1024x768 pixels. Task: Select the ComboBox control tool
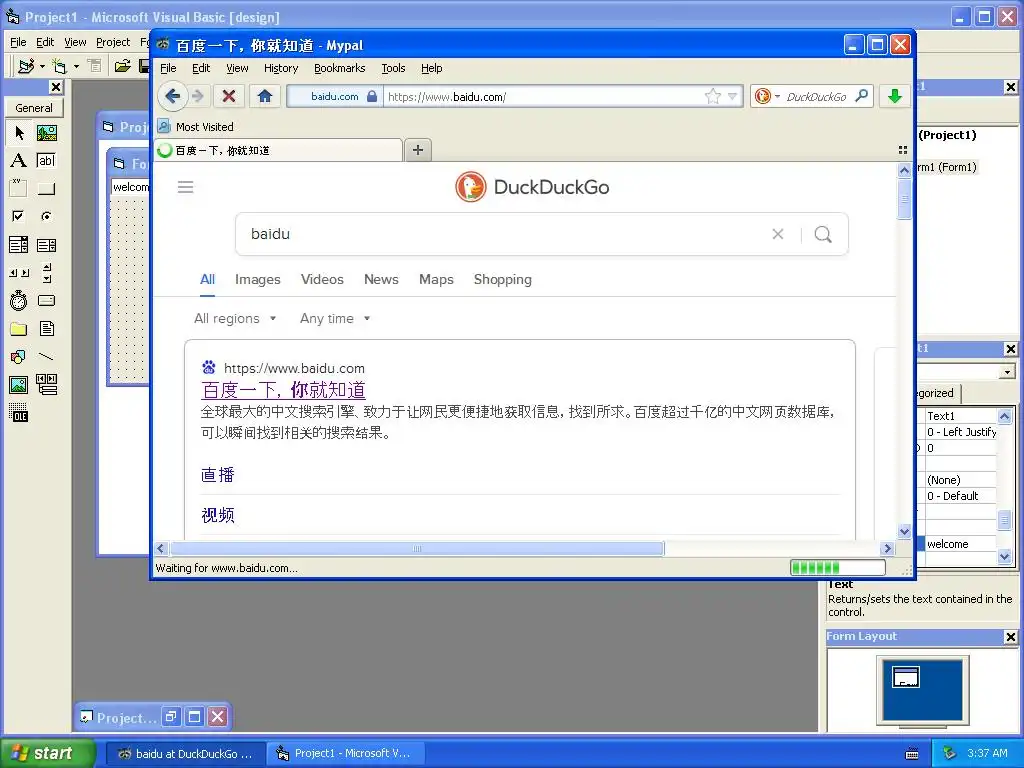tap(19, 245)
